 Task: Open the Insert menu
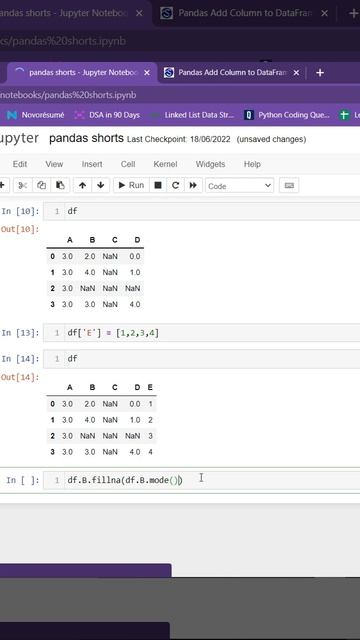point(92,164)
